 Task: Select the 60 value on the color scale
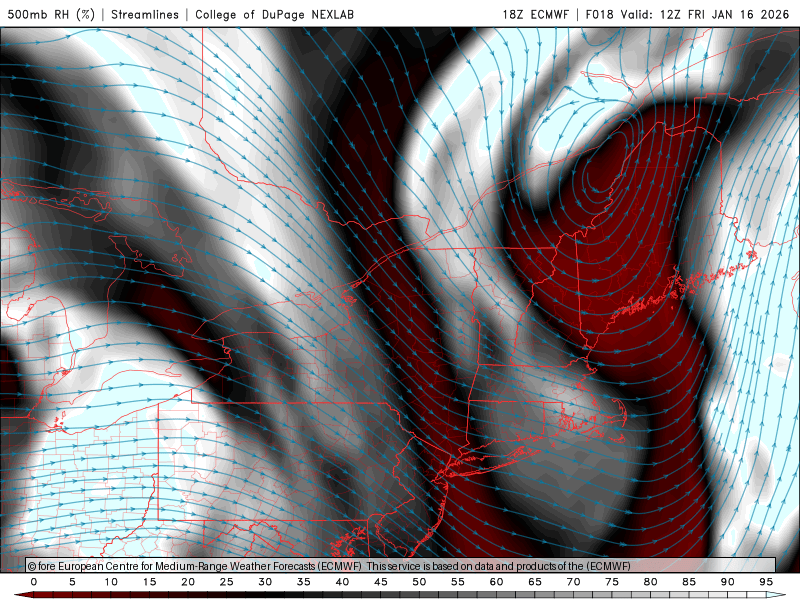click(496, 582)
